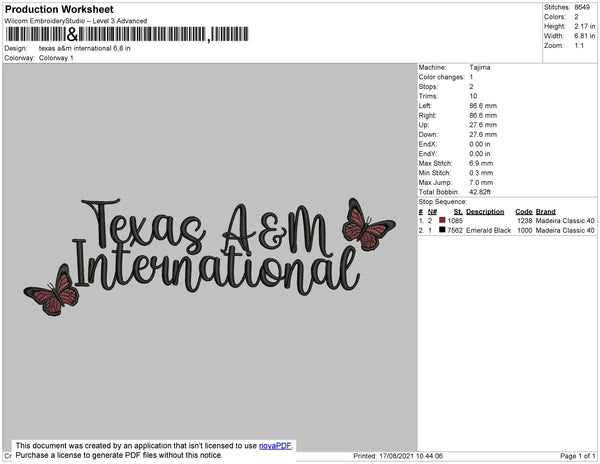The height and width of the screenshot is (464, 600).
Task: Click the Height value '2.17 in'
Action: tap(585, 26)
